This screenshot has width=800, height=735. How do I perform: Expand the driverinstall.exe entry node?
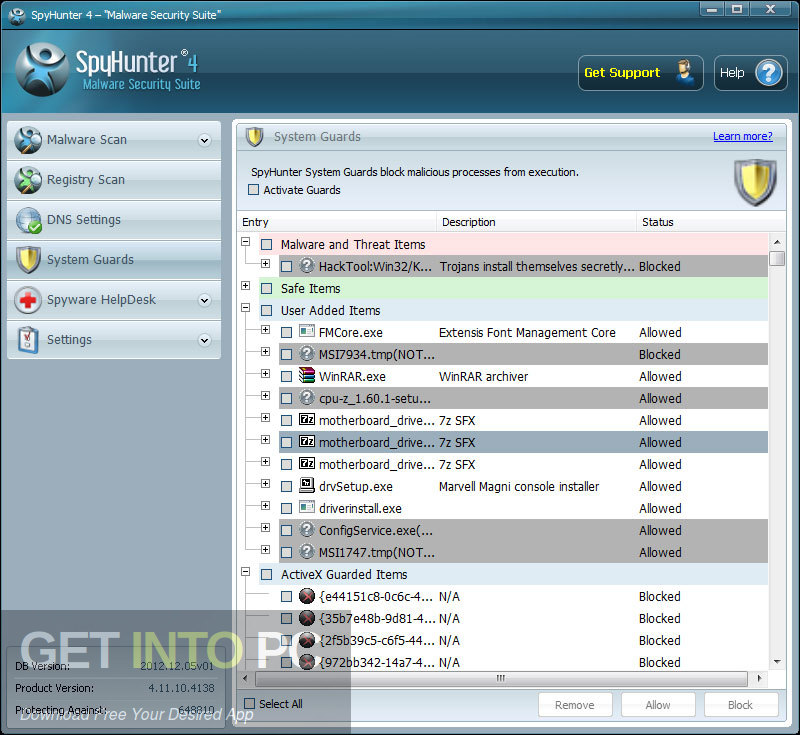click(265, 505)
